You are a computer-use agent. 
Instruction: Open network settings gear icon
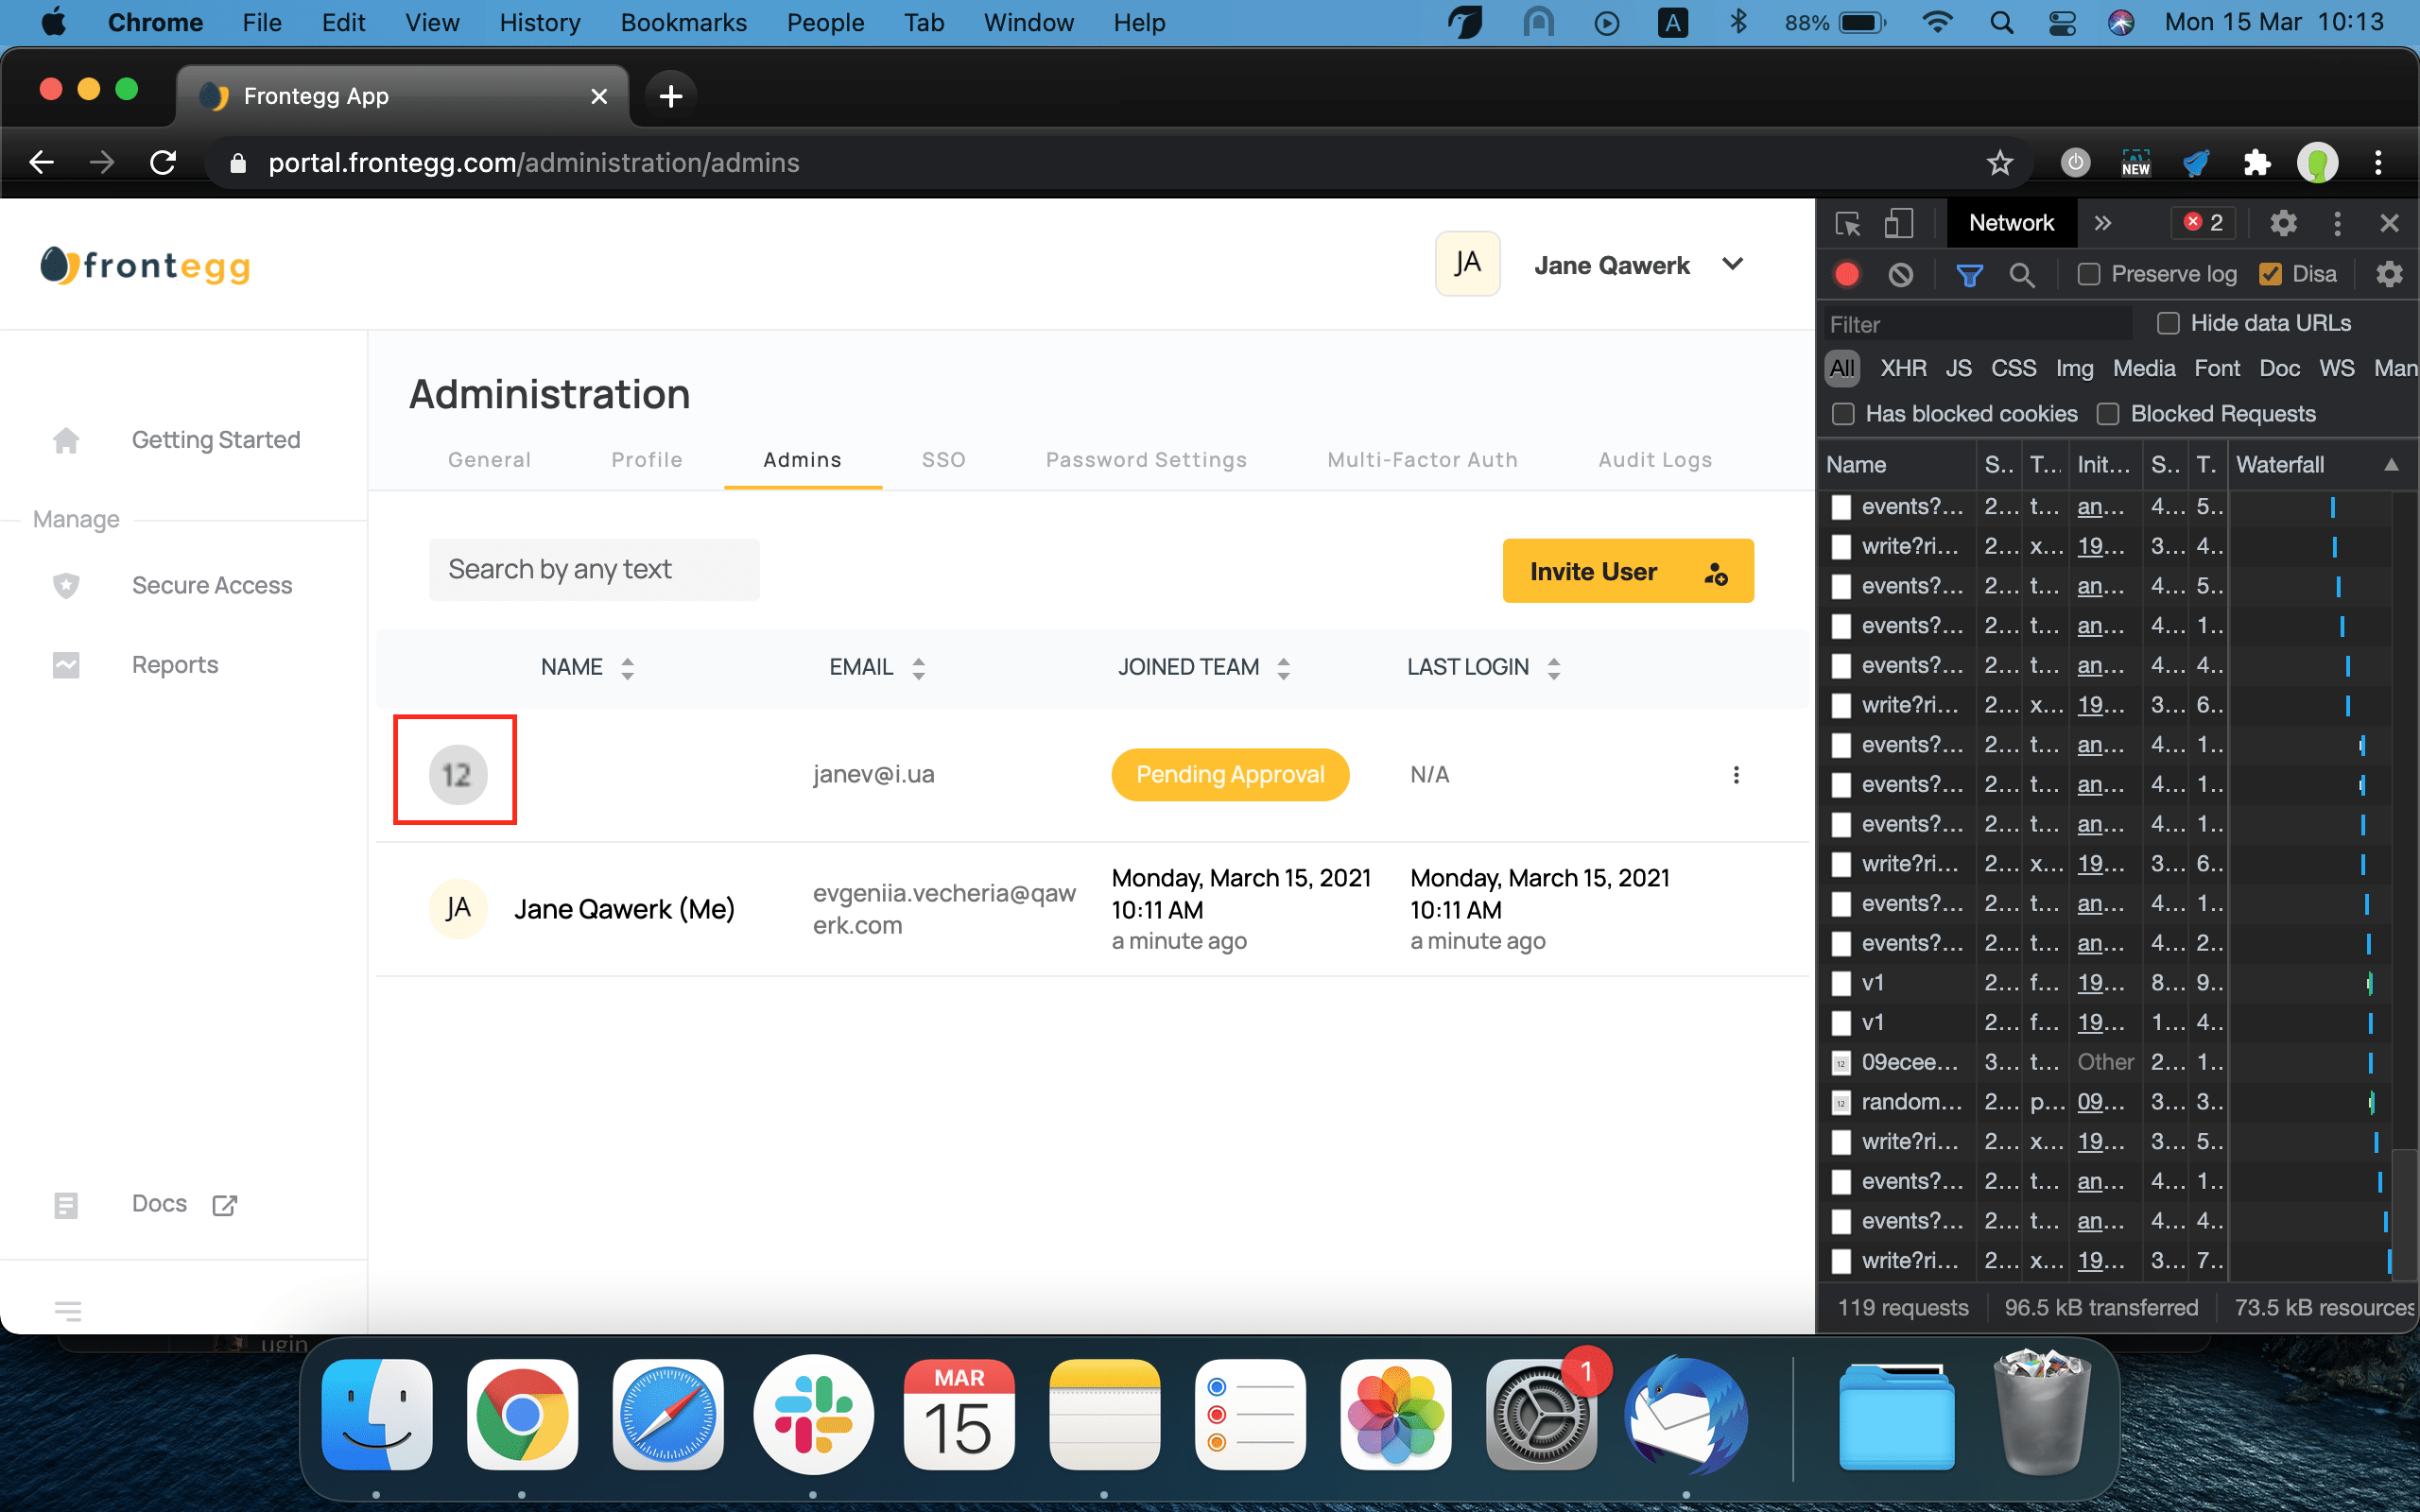[x=2389, y=274]
